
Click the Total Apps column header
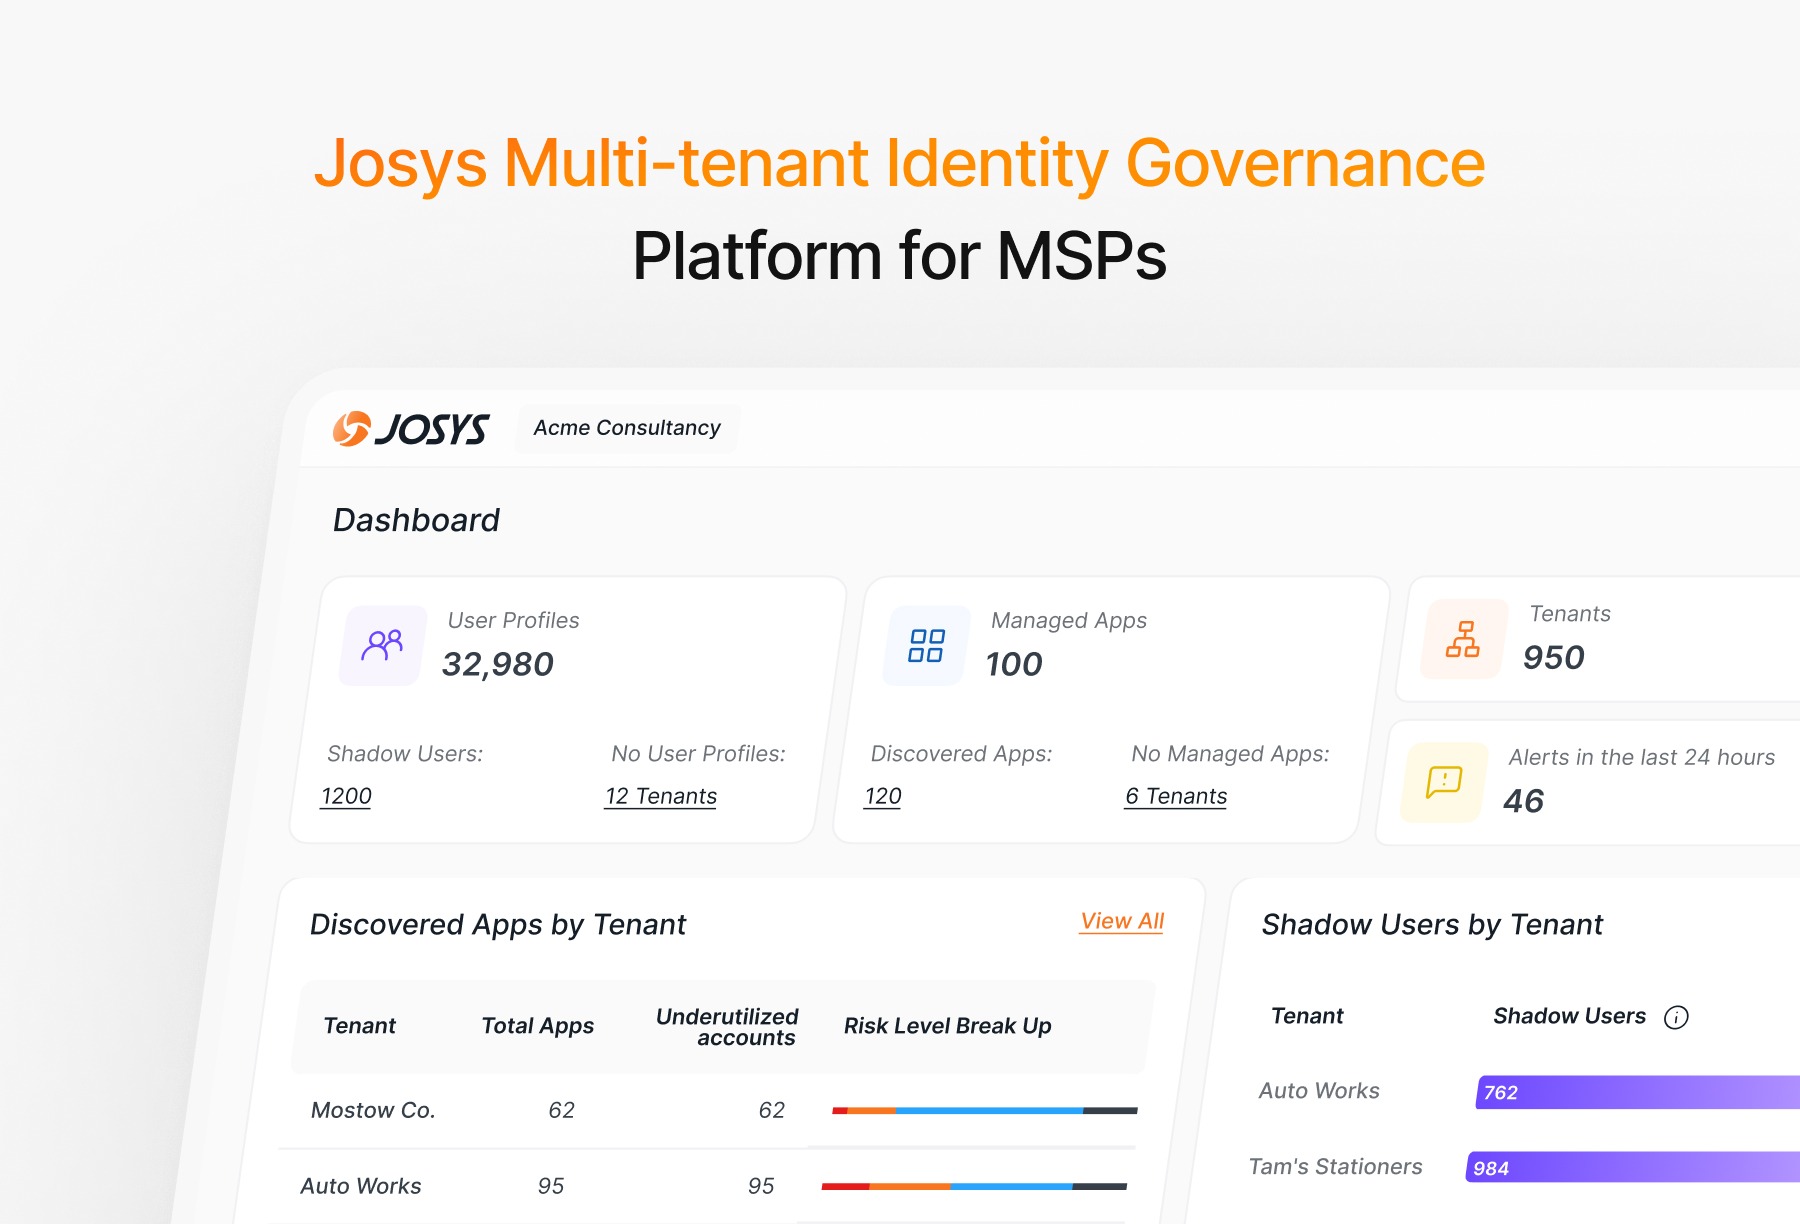tap(538, 1026)
